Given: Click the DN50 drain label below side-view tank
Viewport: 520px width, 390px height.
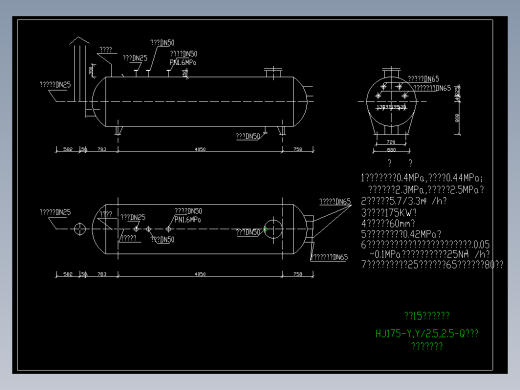Looking at the screenshot, I should tap(248, 136).
